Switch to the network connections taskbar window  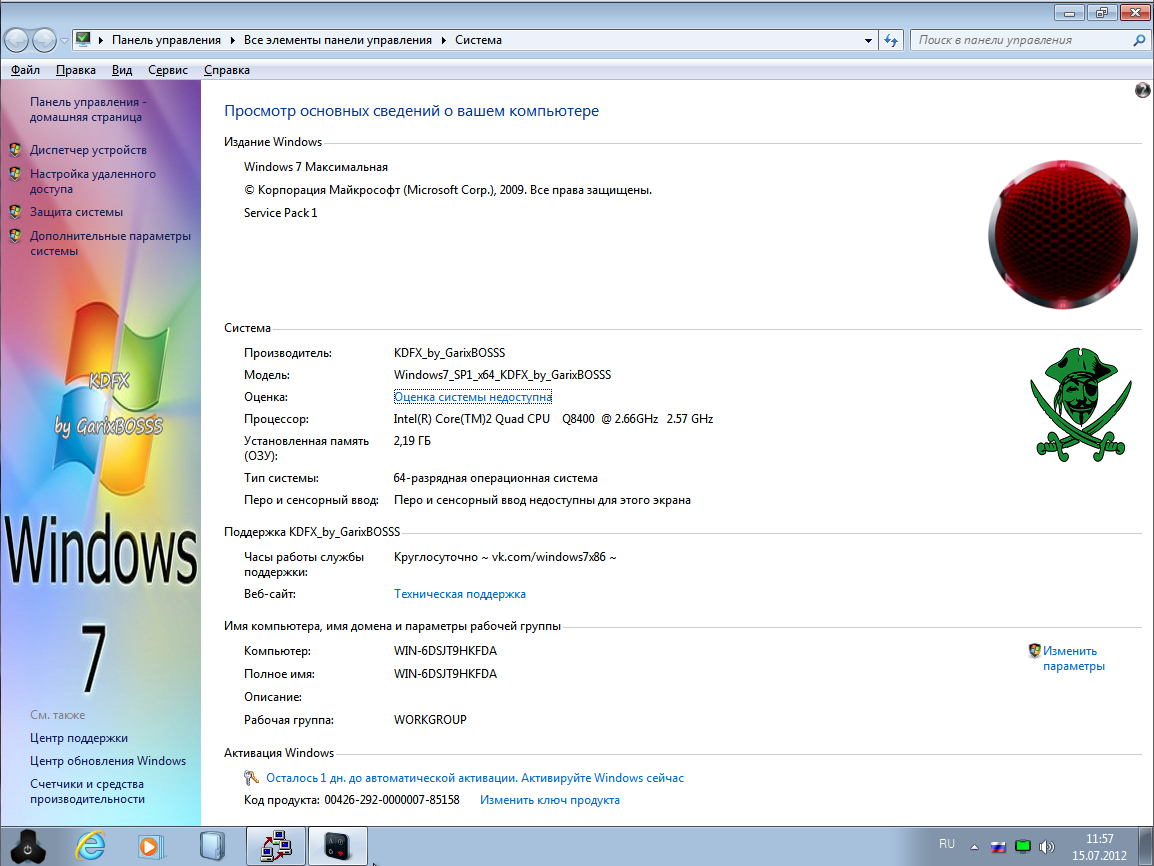click(276, 846)
